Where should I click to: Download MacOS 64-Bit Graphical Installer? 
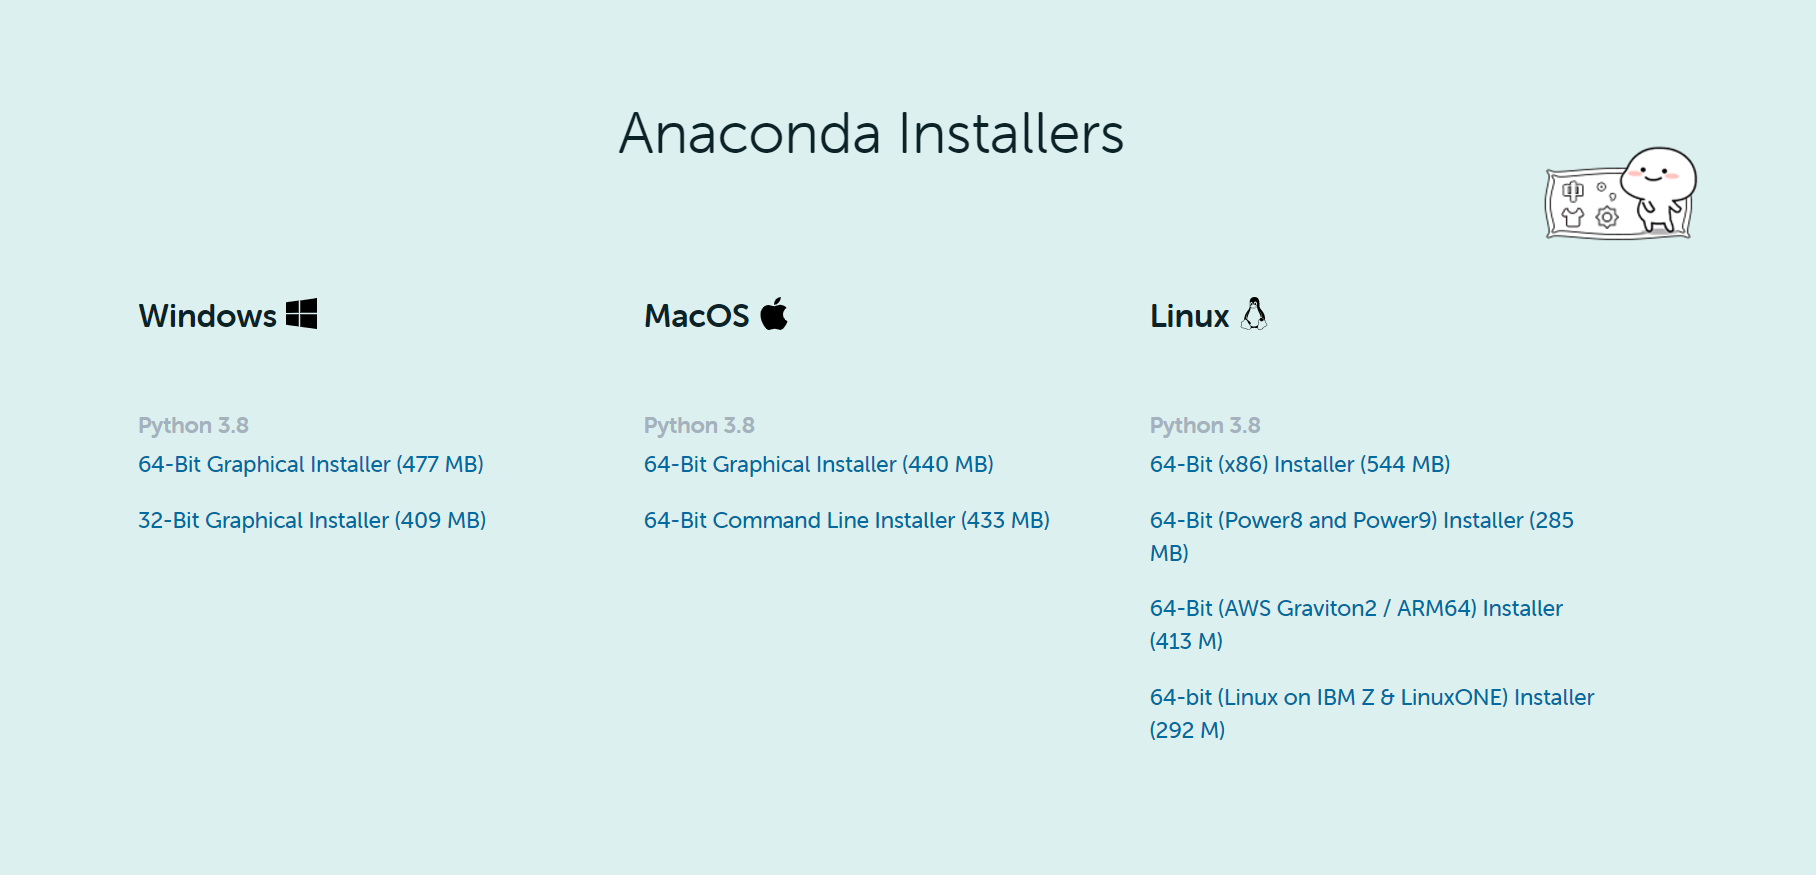819,464
